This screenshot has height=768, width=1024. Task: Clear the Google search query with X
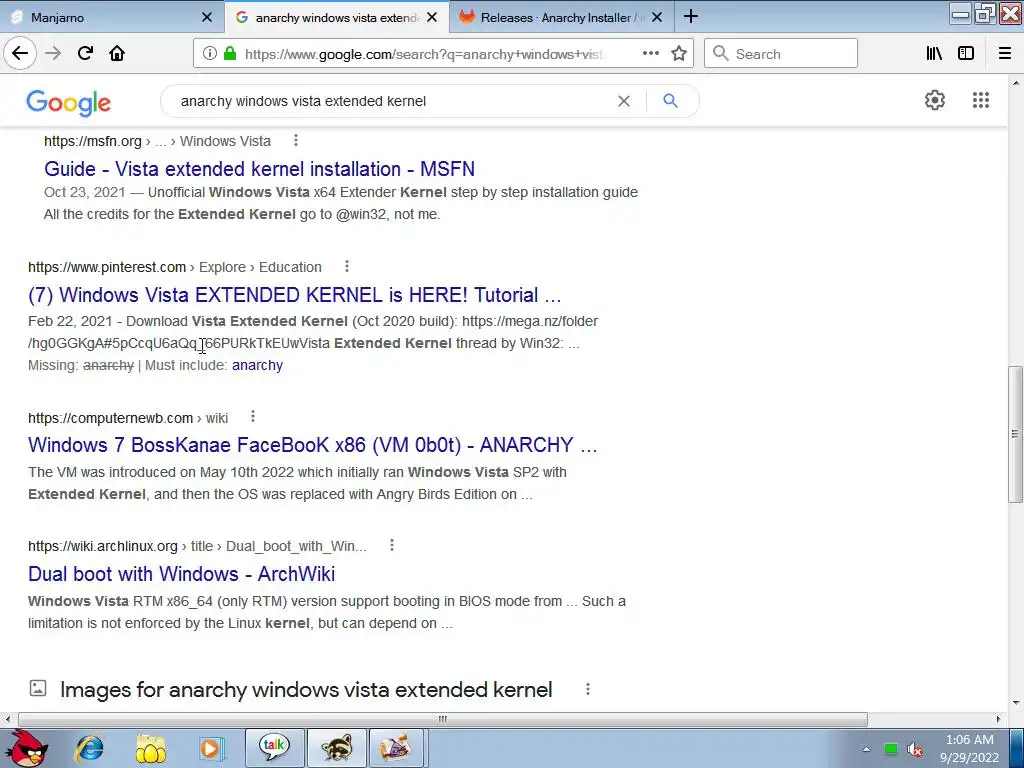pos(624,101)
